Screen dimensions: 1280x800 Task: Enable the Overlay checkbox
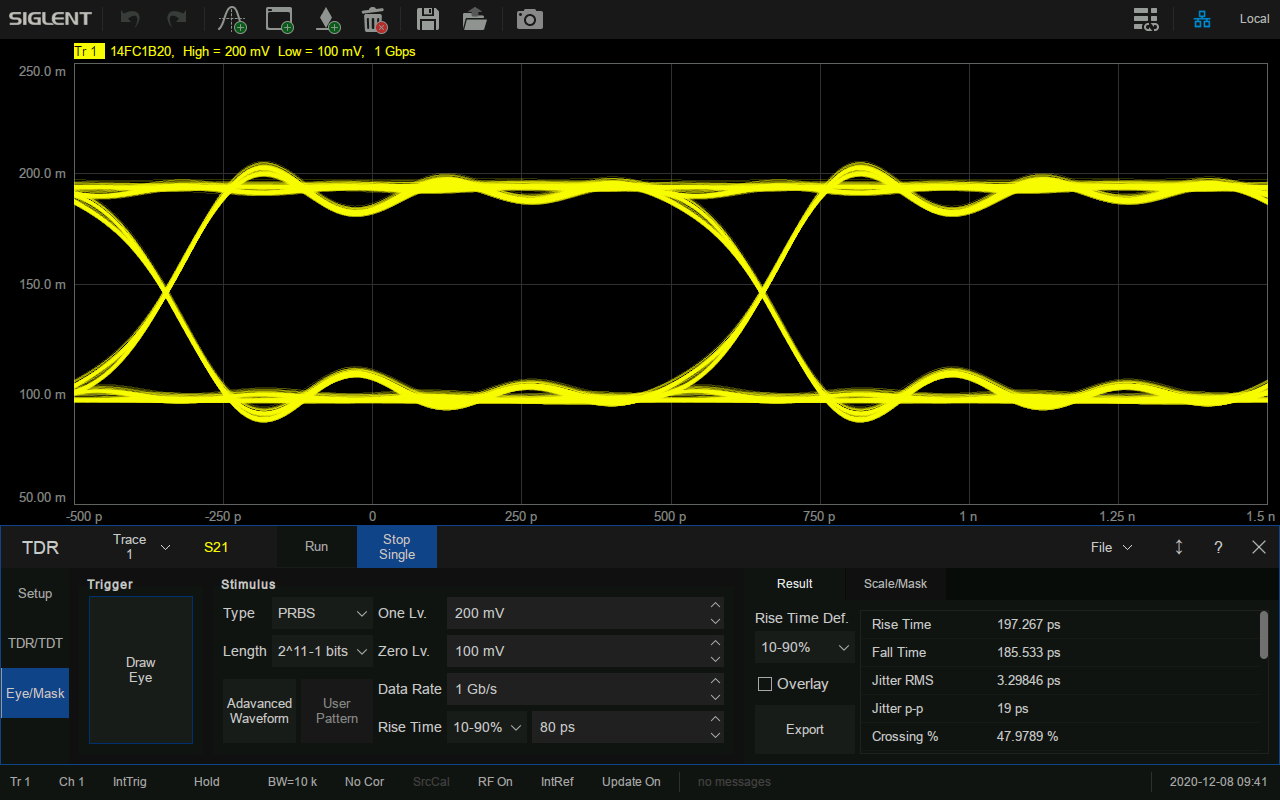coord(763,684)
